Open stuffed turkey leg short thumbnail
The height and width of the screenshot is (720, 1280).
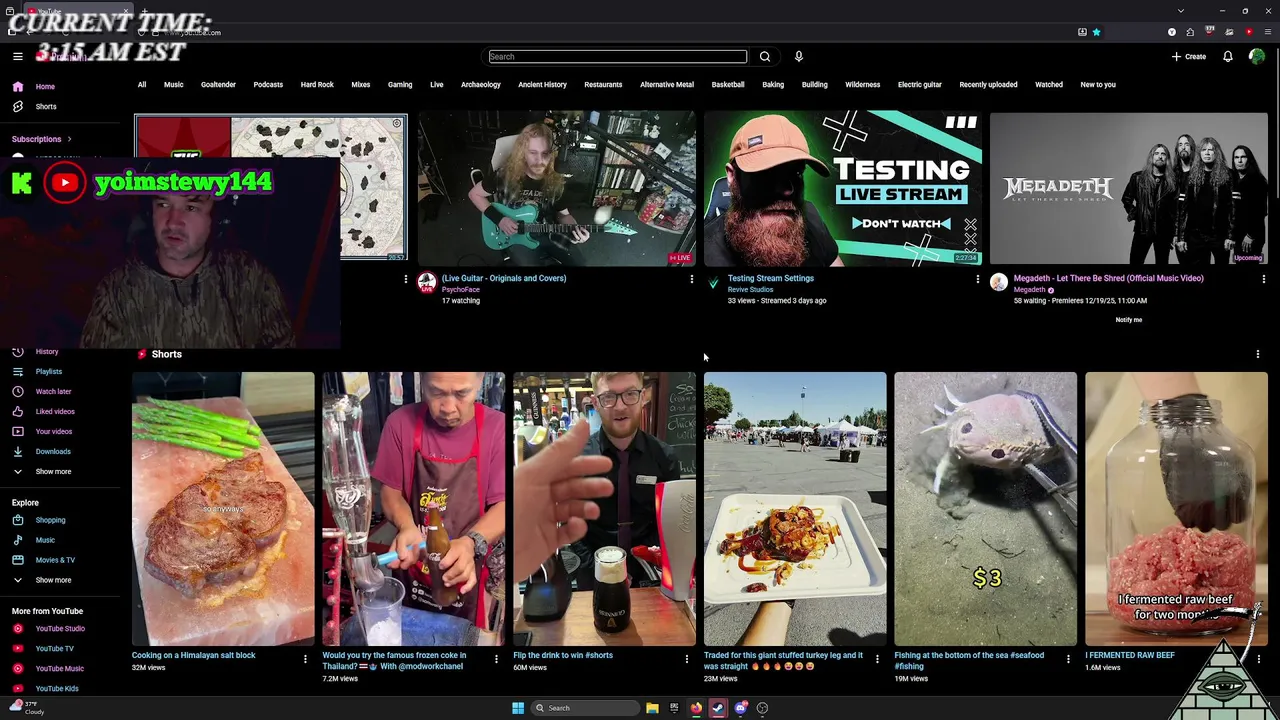tap(795, 509)
